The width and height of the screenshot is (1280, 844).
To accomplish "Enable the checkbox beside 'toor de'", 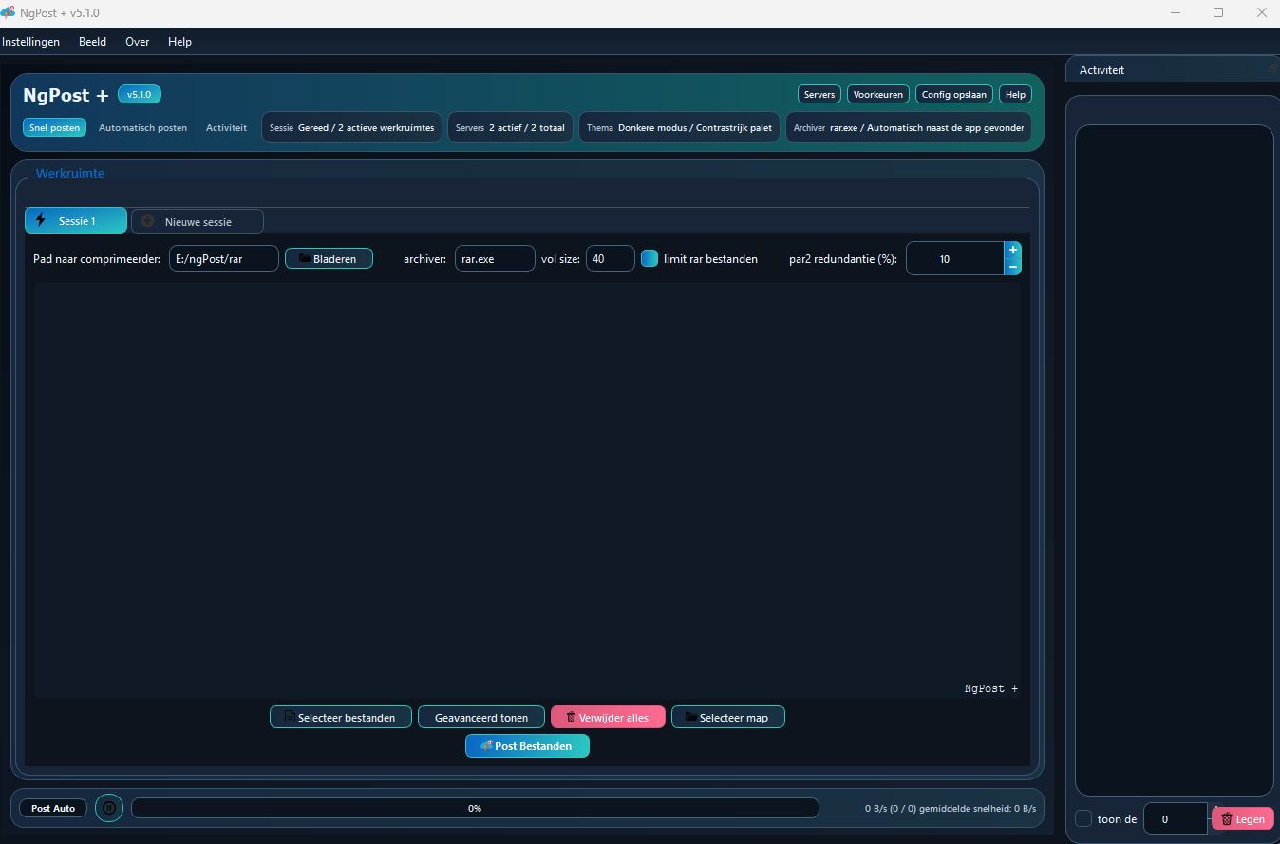I will pyautogui.click(x=1083, y=819).
